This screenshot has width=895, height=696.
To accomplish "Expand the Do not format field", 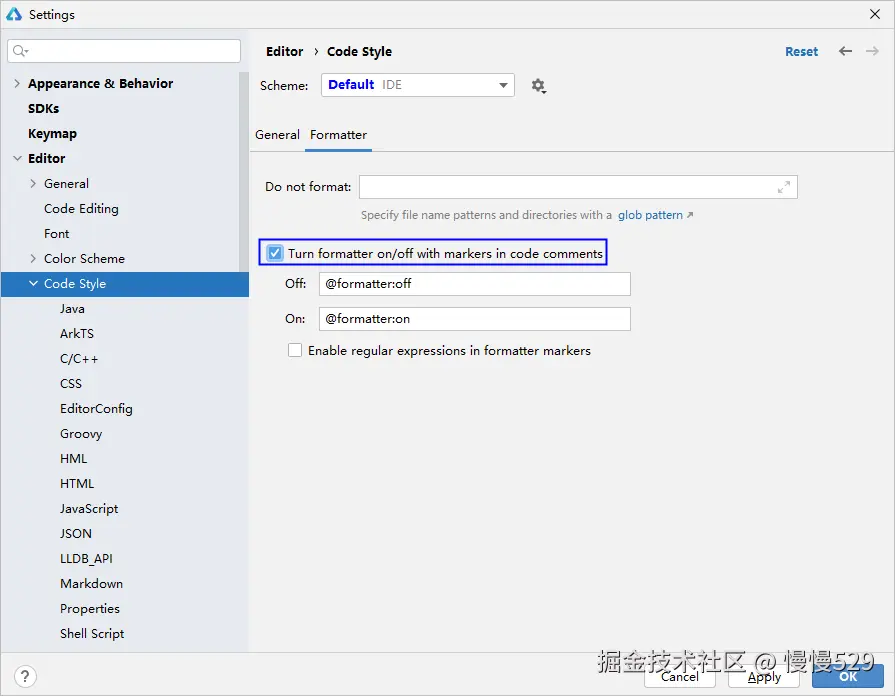I will [784, 187].
